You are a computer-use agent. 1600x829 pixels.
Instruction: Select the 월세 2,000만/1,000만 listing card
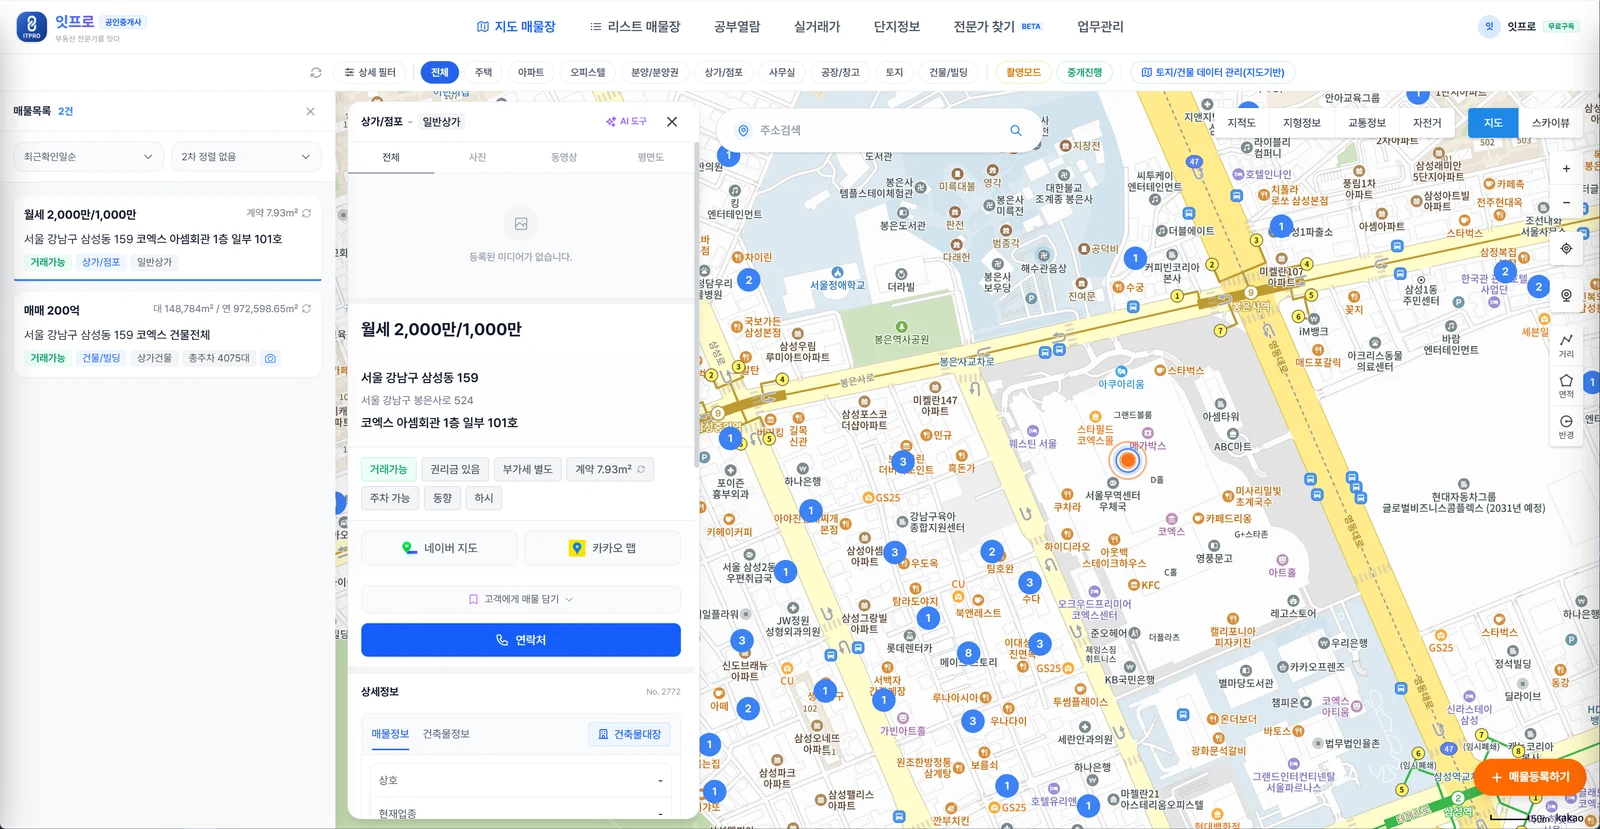(168, 237)
